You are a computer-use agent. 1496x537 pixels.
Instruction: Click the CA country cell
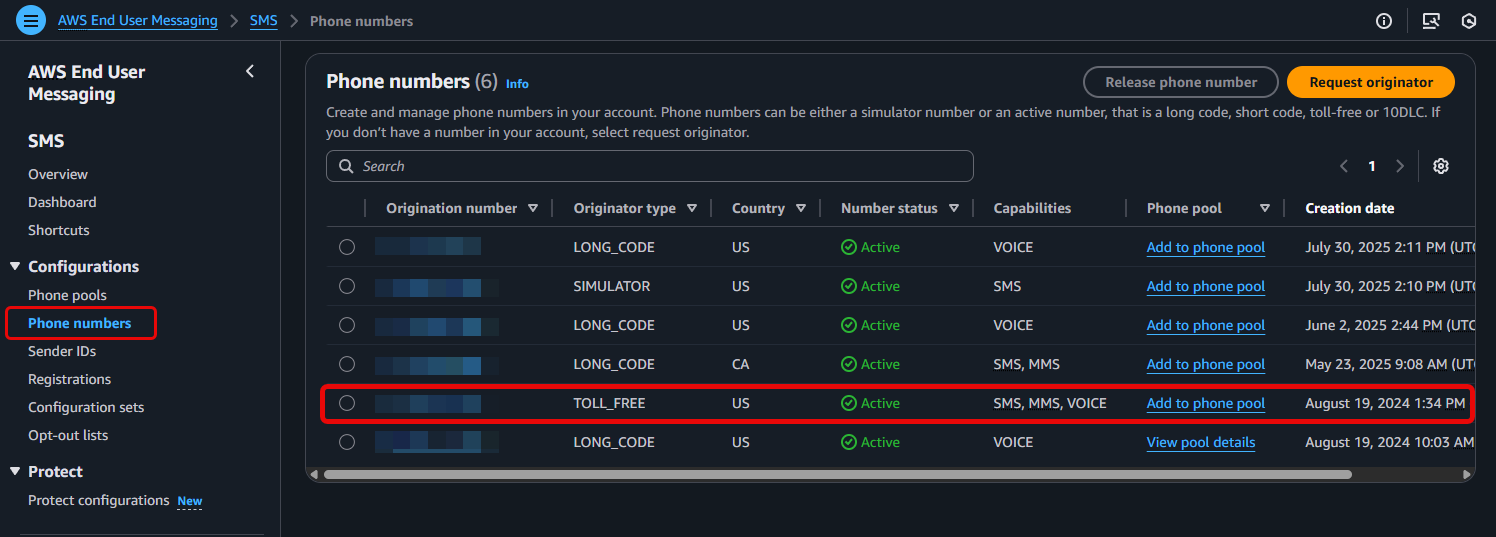point(740,364)
